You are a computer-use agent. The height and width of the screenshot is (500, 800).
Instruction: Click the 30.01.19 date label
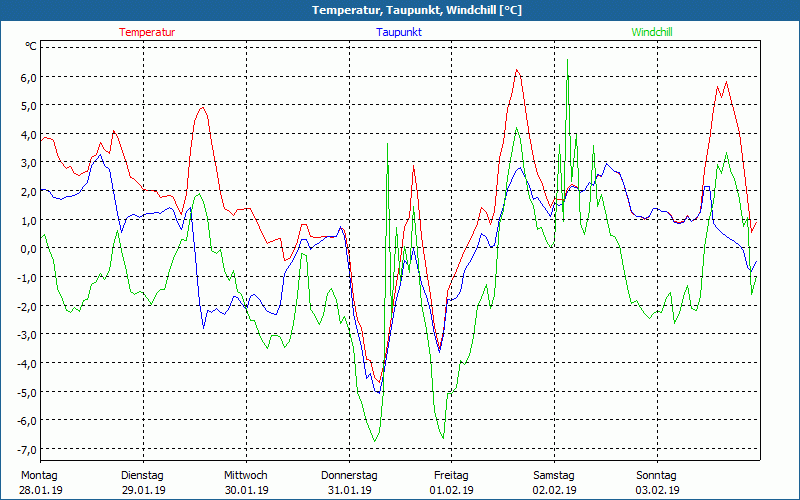[x=246, y=490]
